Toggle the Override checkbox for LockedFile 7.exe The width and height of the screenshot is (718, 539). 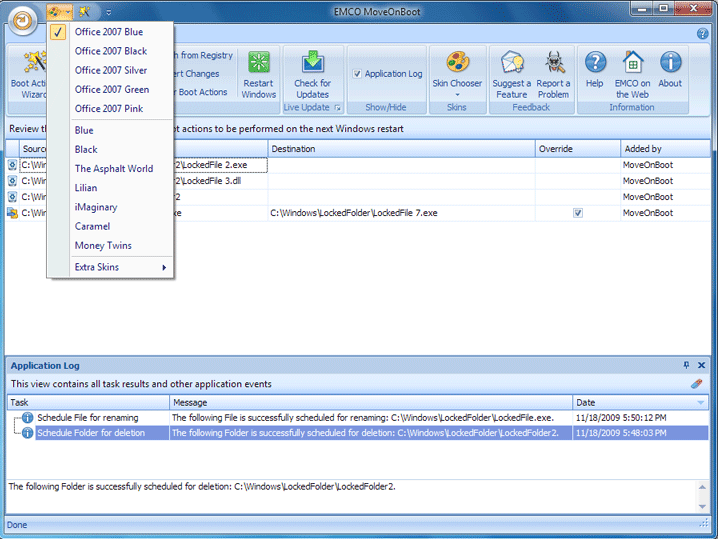point(578,213)
